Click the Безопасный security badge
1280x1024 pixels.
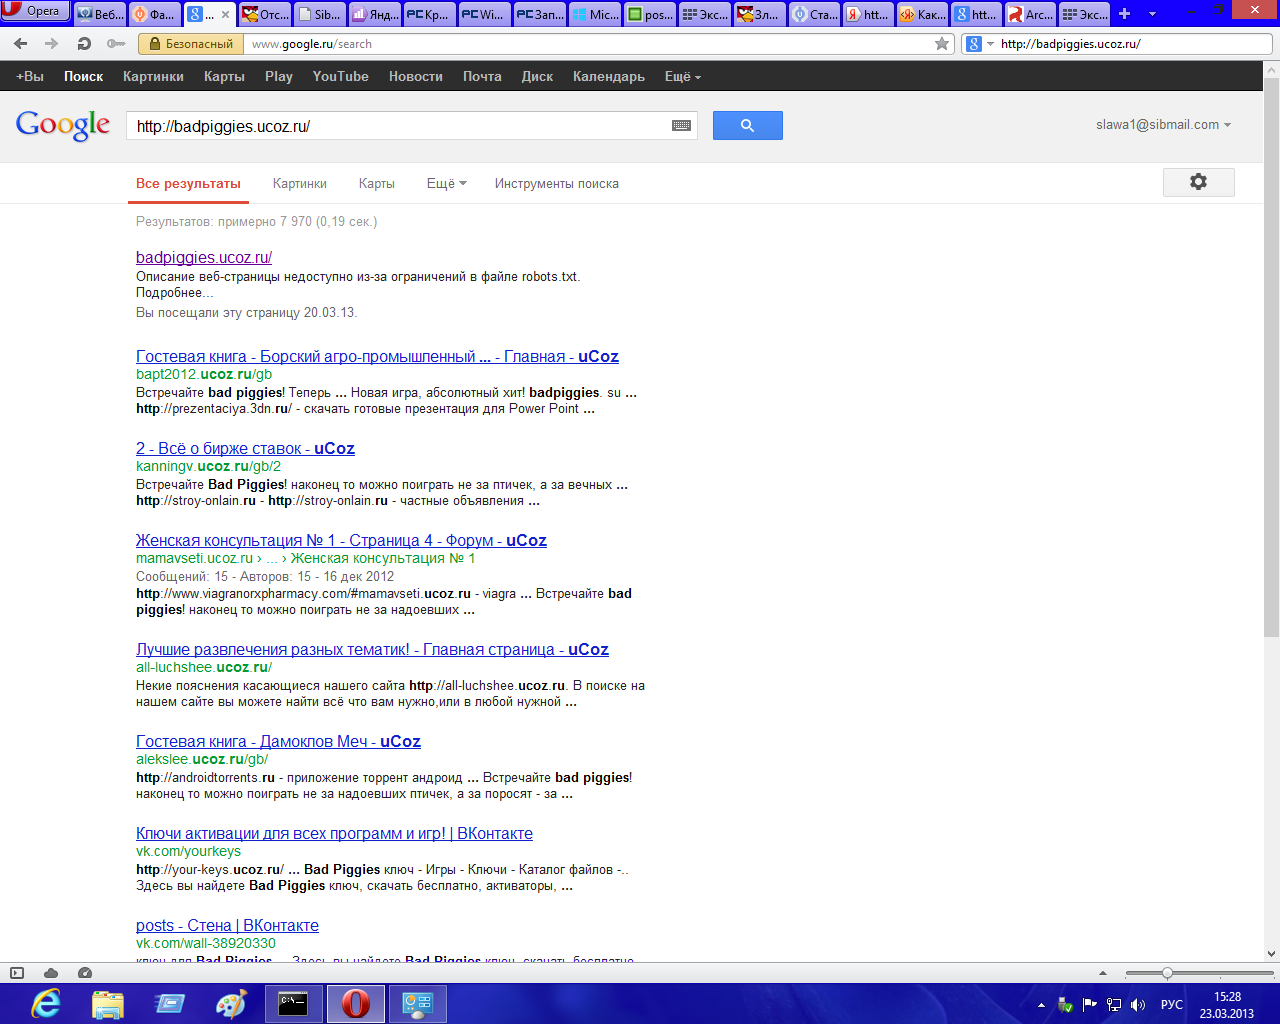click(191, 44)
